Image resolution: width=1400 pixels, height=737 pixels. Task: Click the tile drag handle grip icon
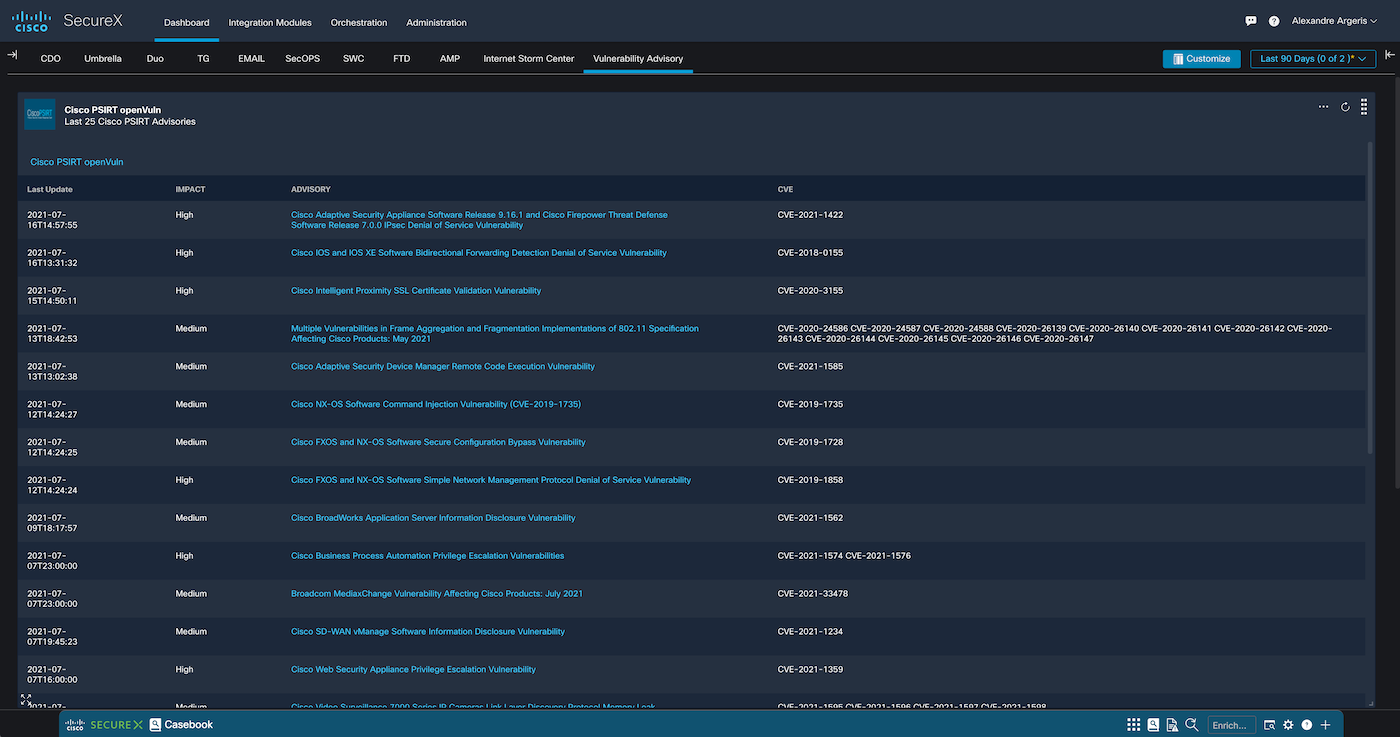pyautogui.click(x=1364, y=107)
